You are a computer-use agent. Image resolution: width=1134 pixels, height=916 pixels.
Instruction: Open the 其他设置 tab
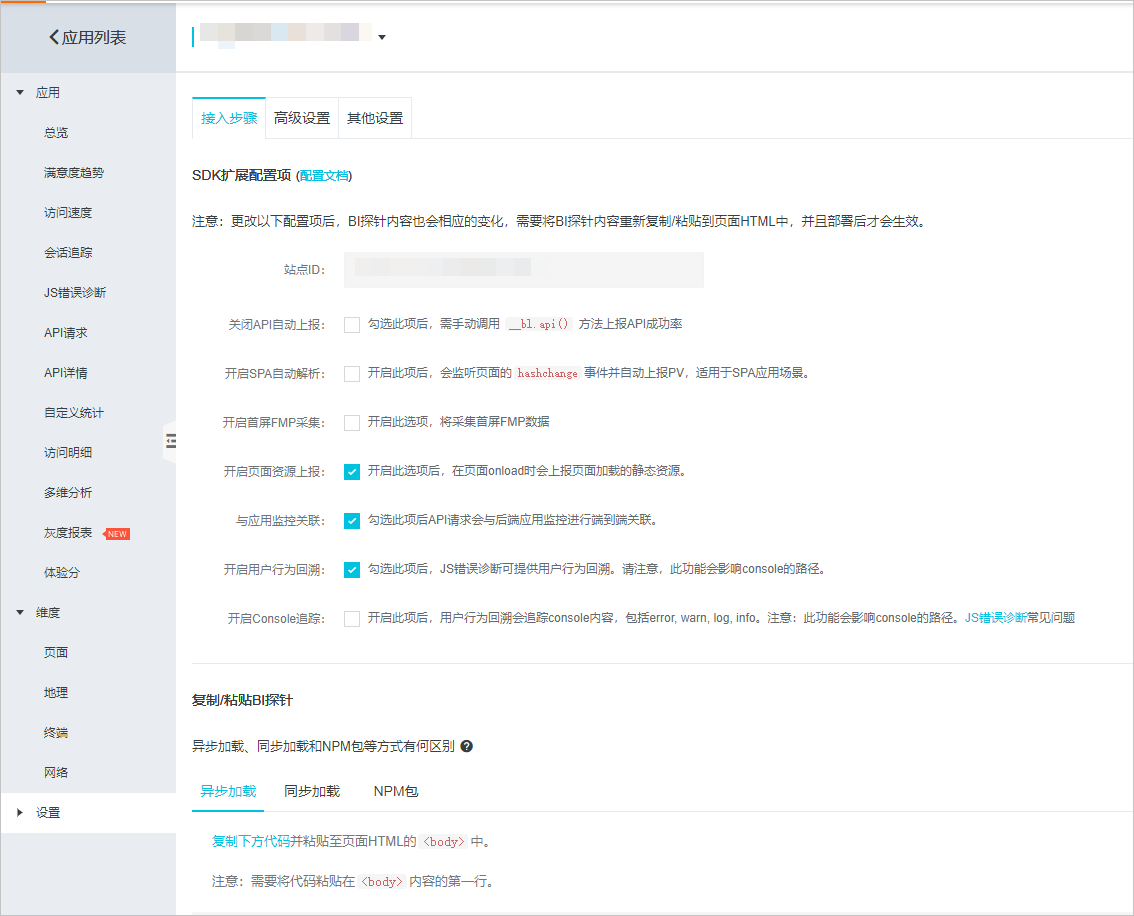(375, 118)
